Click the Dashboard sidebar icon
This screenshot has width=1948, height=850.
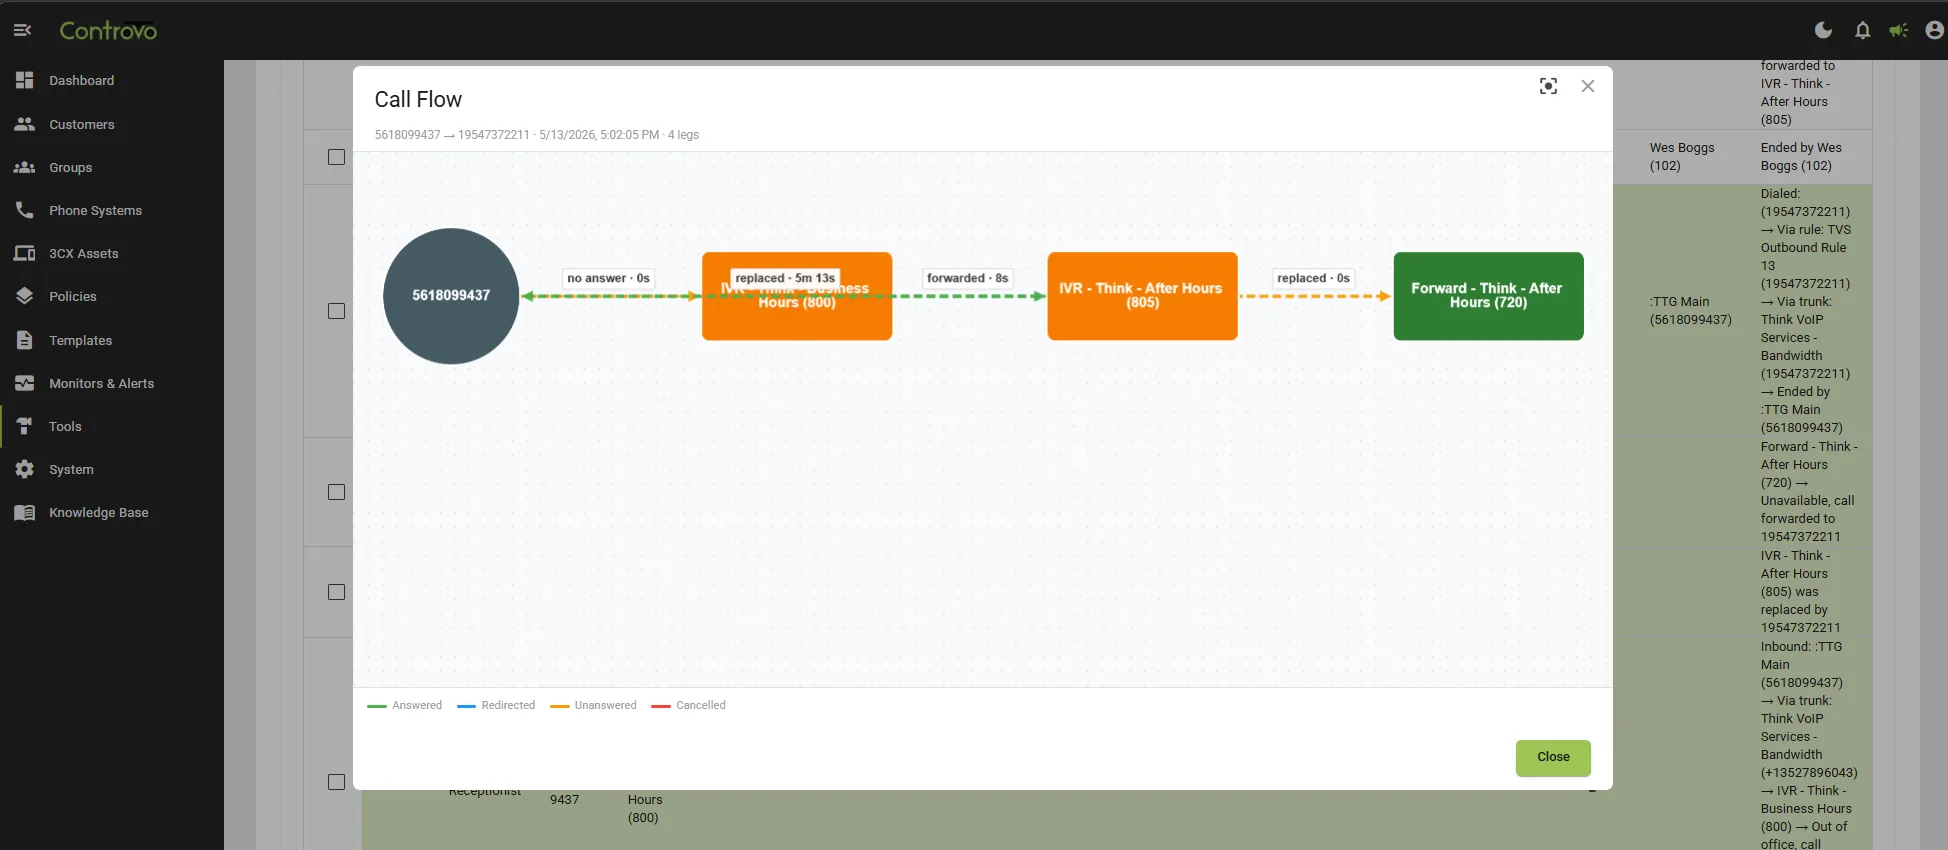25,80
